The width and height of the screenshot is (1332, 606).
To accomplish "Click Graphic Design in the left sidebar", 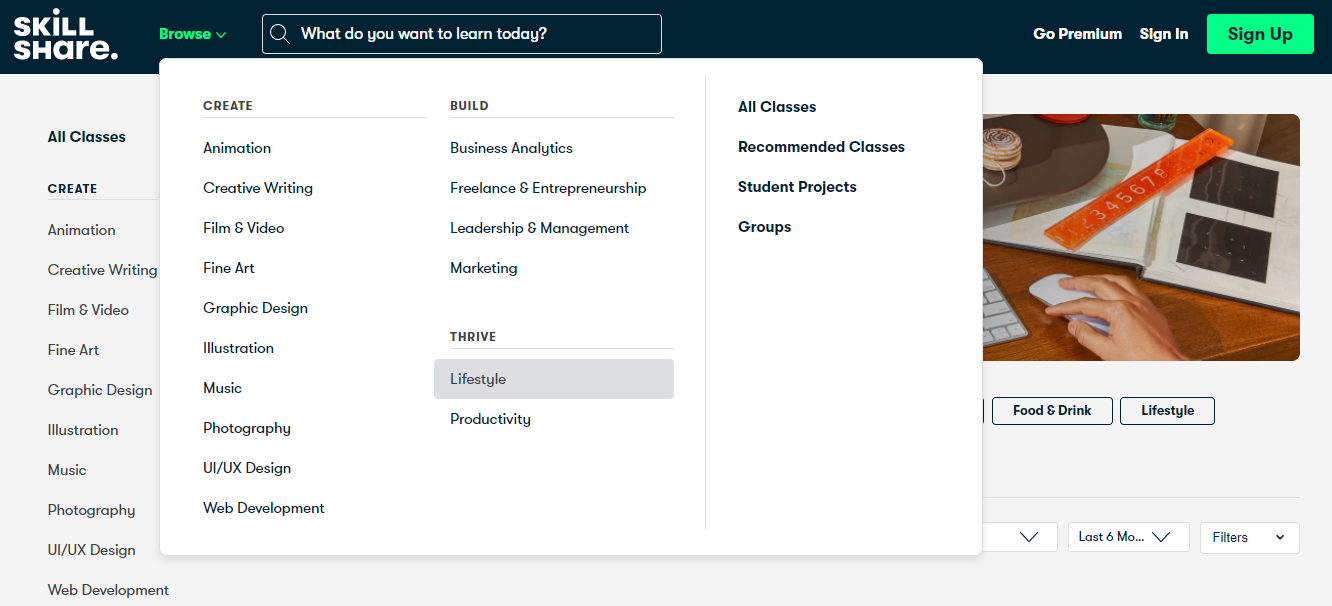I will click(100, 390).
